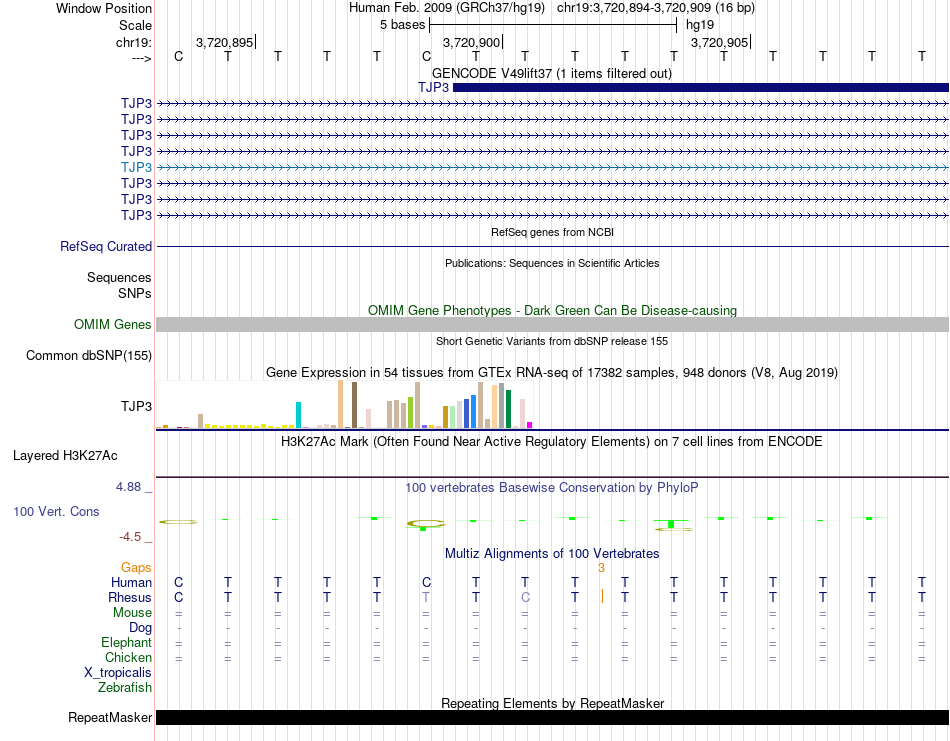Click the SNPs track label
The width and height of the screenshot is (950, 741).
point(135,293)
